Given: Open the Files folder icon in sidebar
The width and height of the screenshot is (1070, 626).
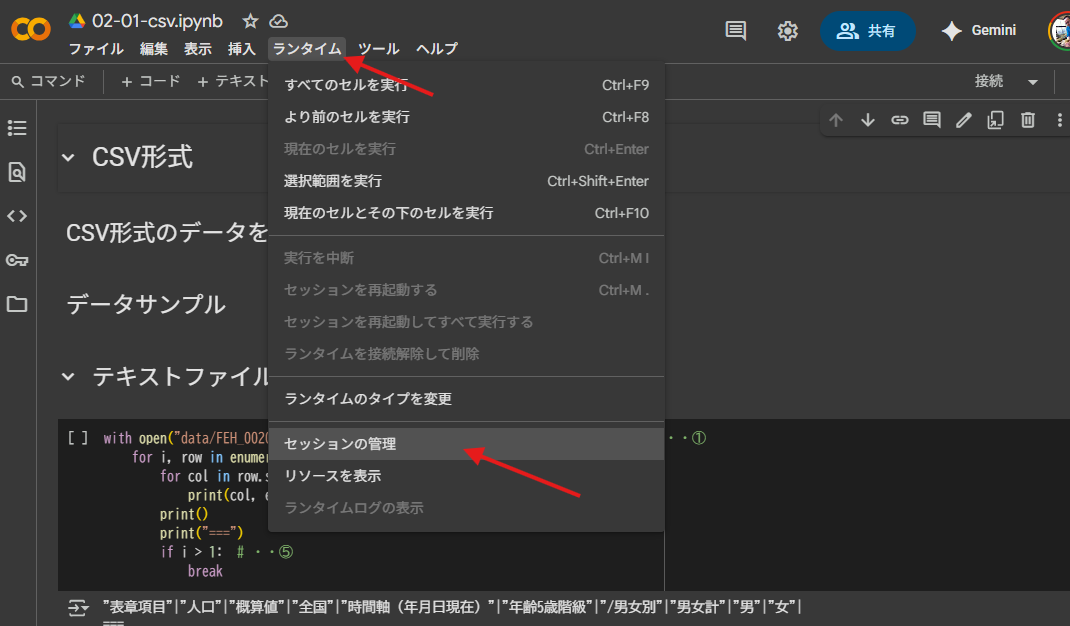Looking at the screenshot, I should (17, 304).
